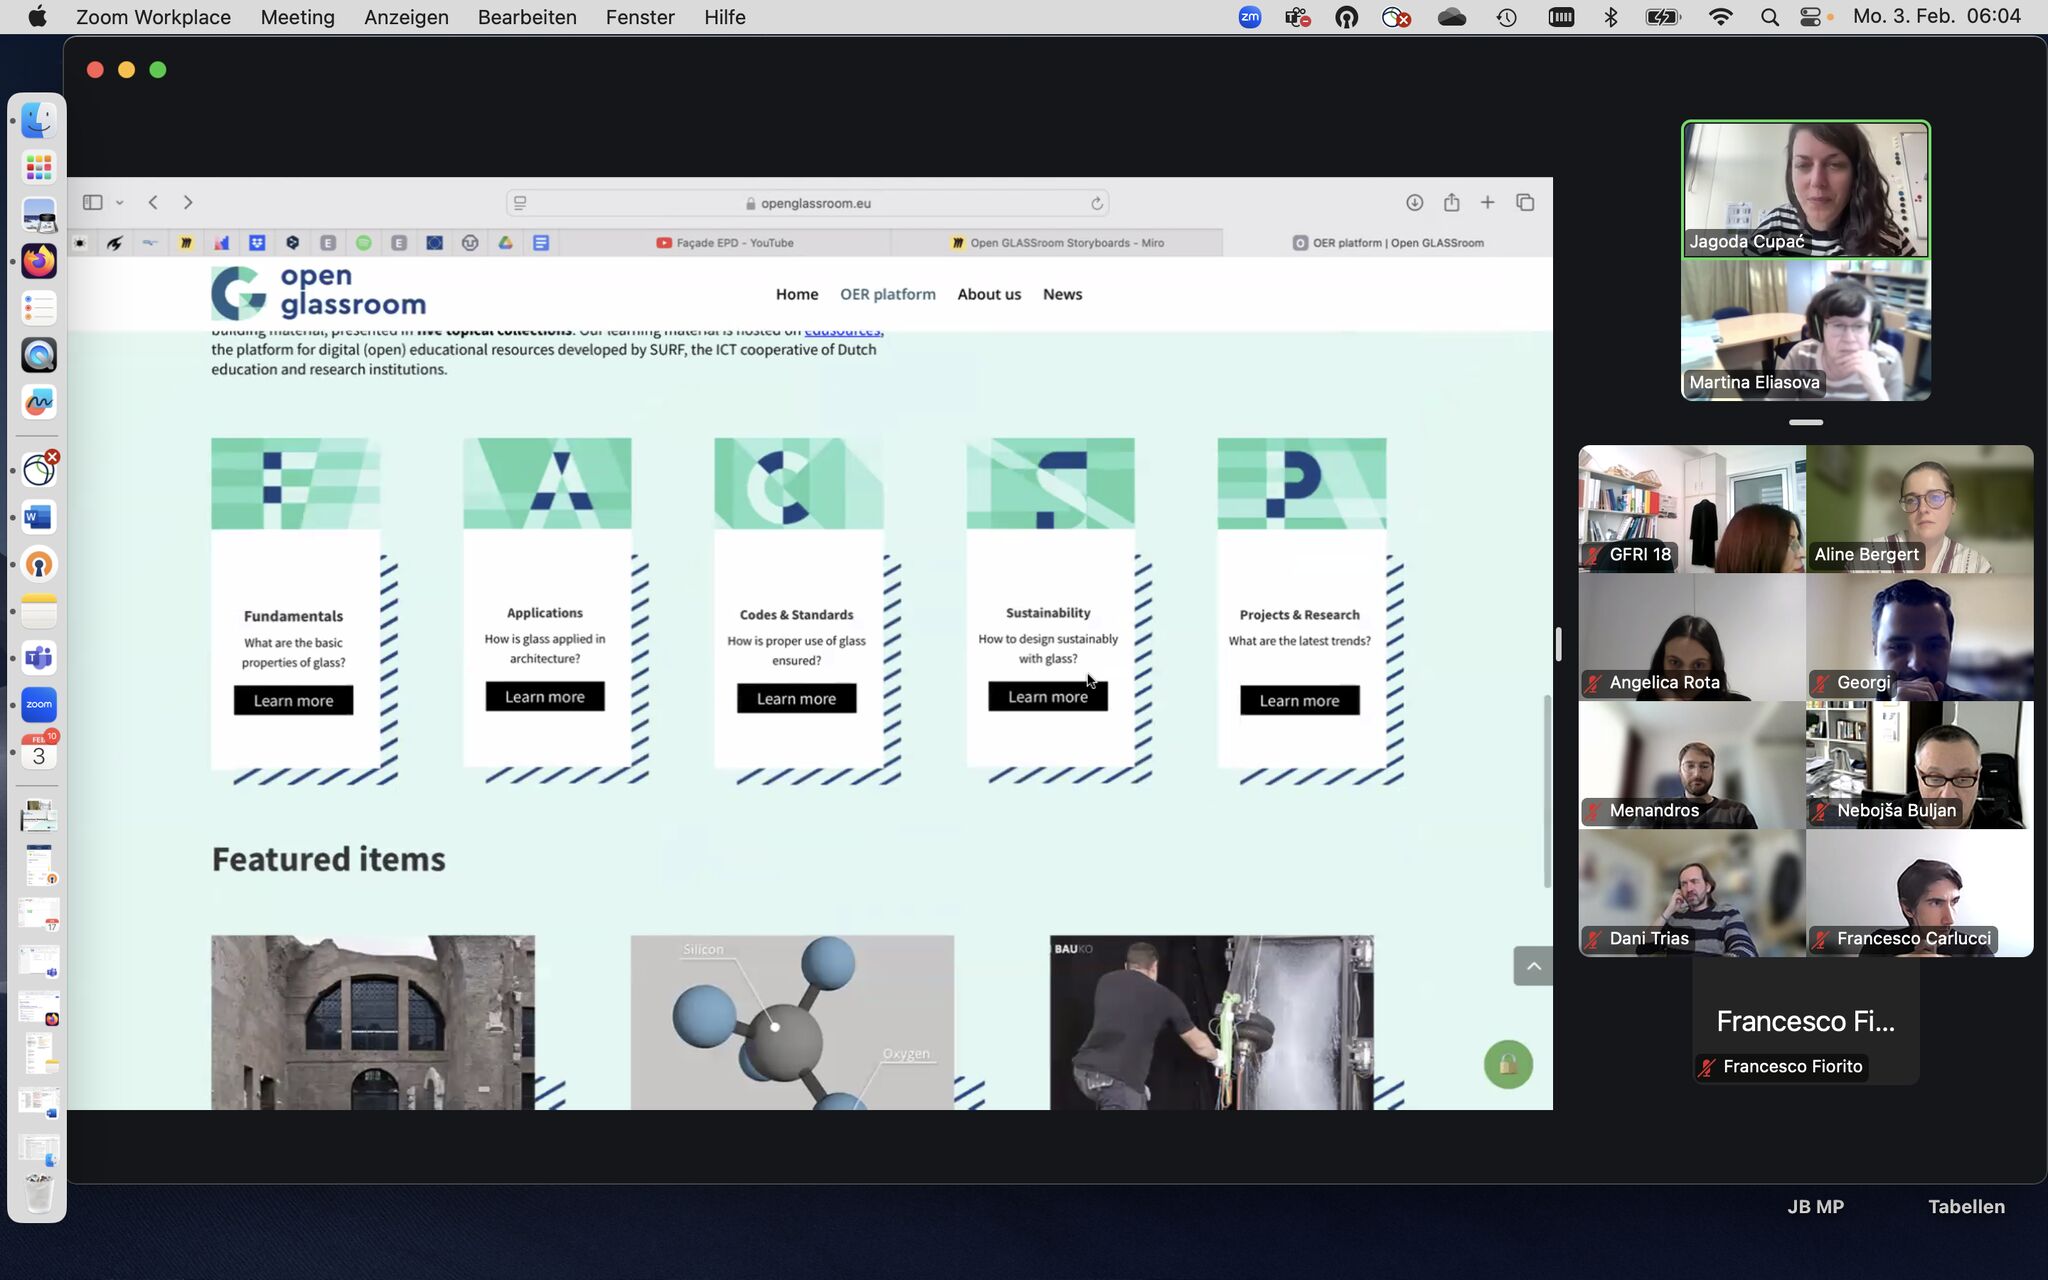The height and width of the screenshot is (1280, 2048).
Task: Click Safari new tab plus icon
Action: 1488,202
